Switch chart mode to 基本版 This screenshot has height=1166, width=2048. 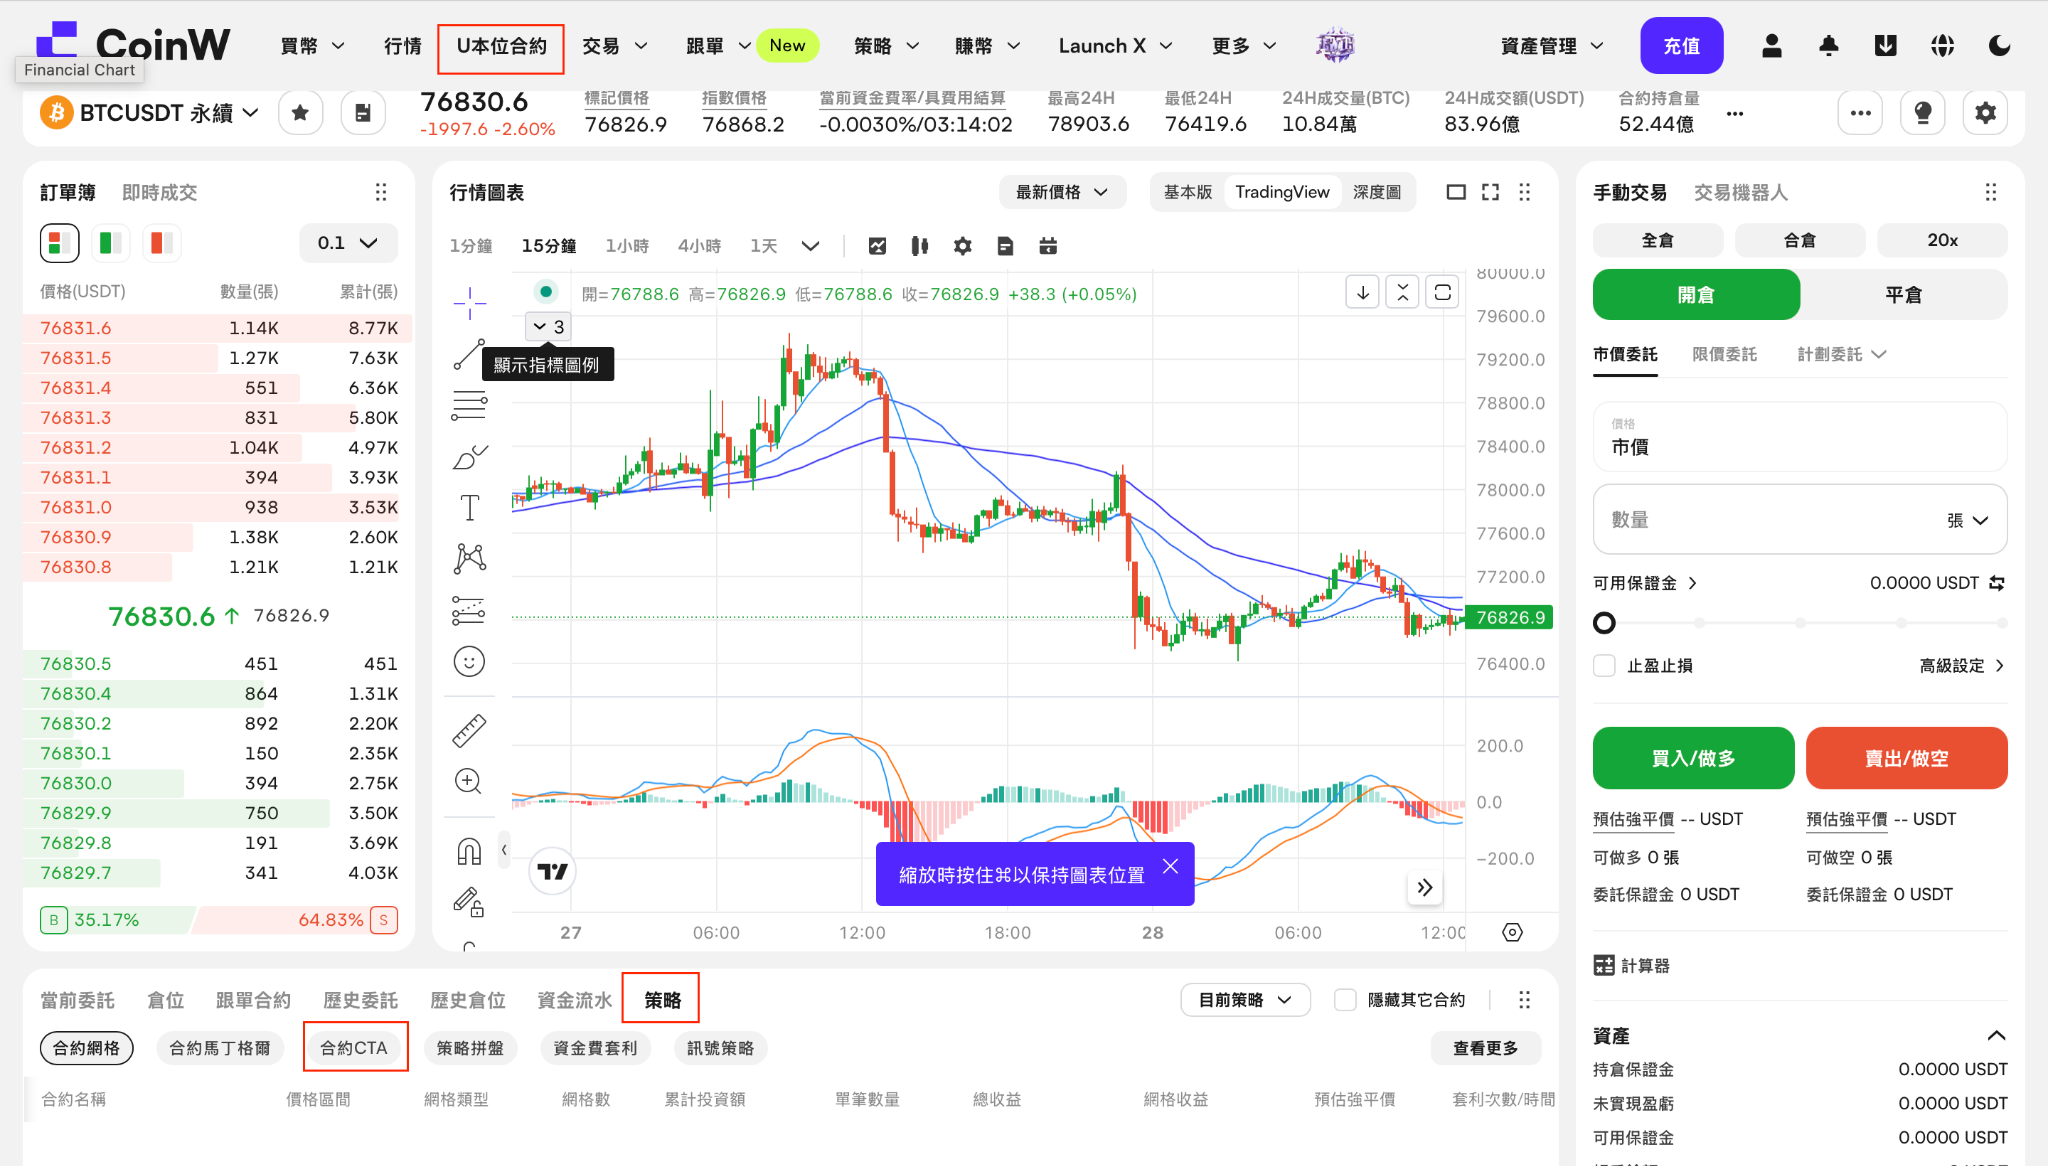click(1187, 192)
